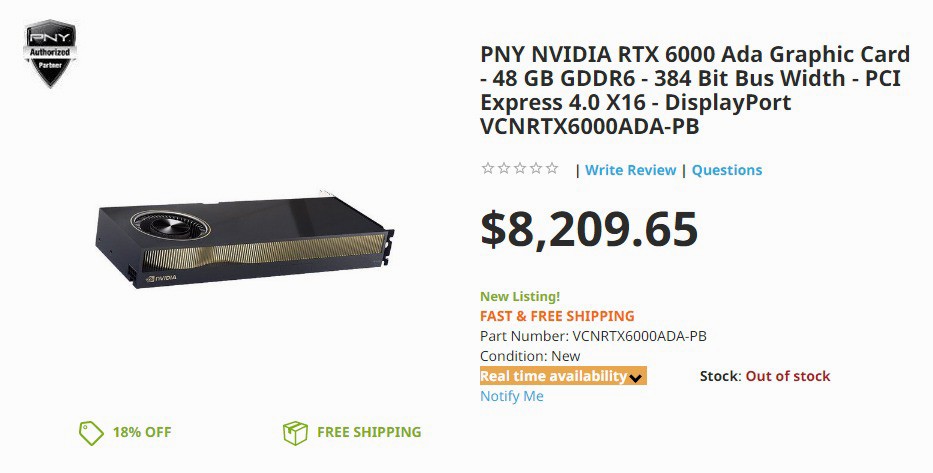The image size is (933, 473).
Task: Give five stars with the last star
Action: coord(552,169)
